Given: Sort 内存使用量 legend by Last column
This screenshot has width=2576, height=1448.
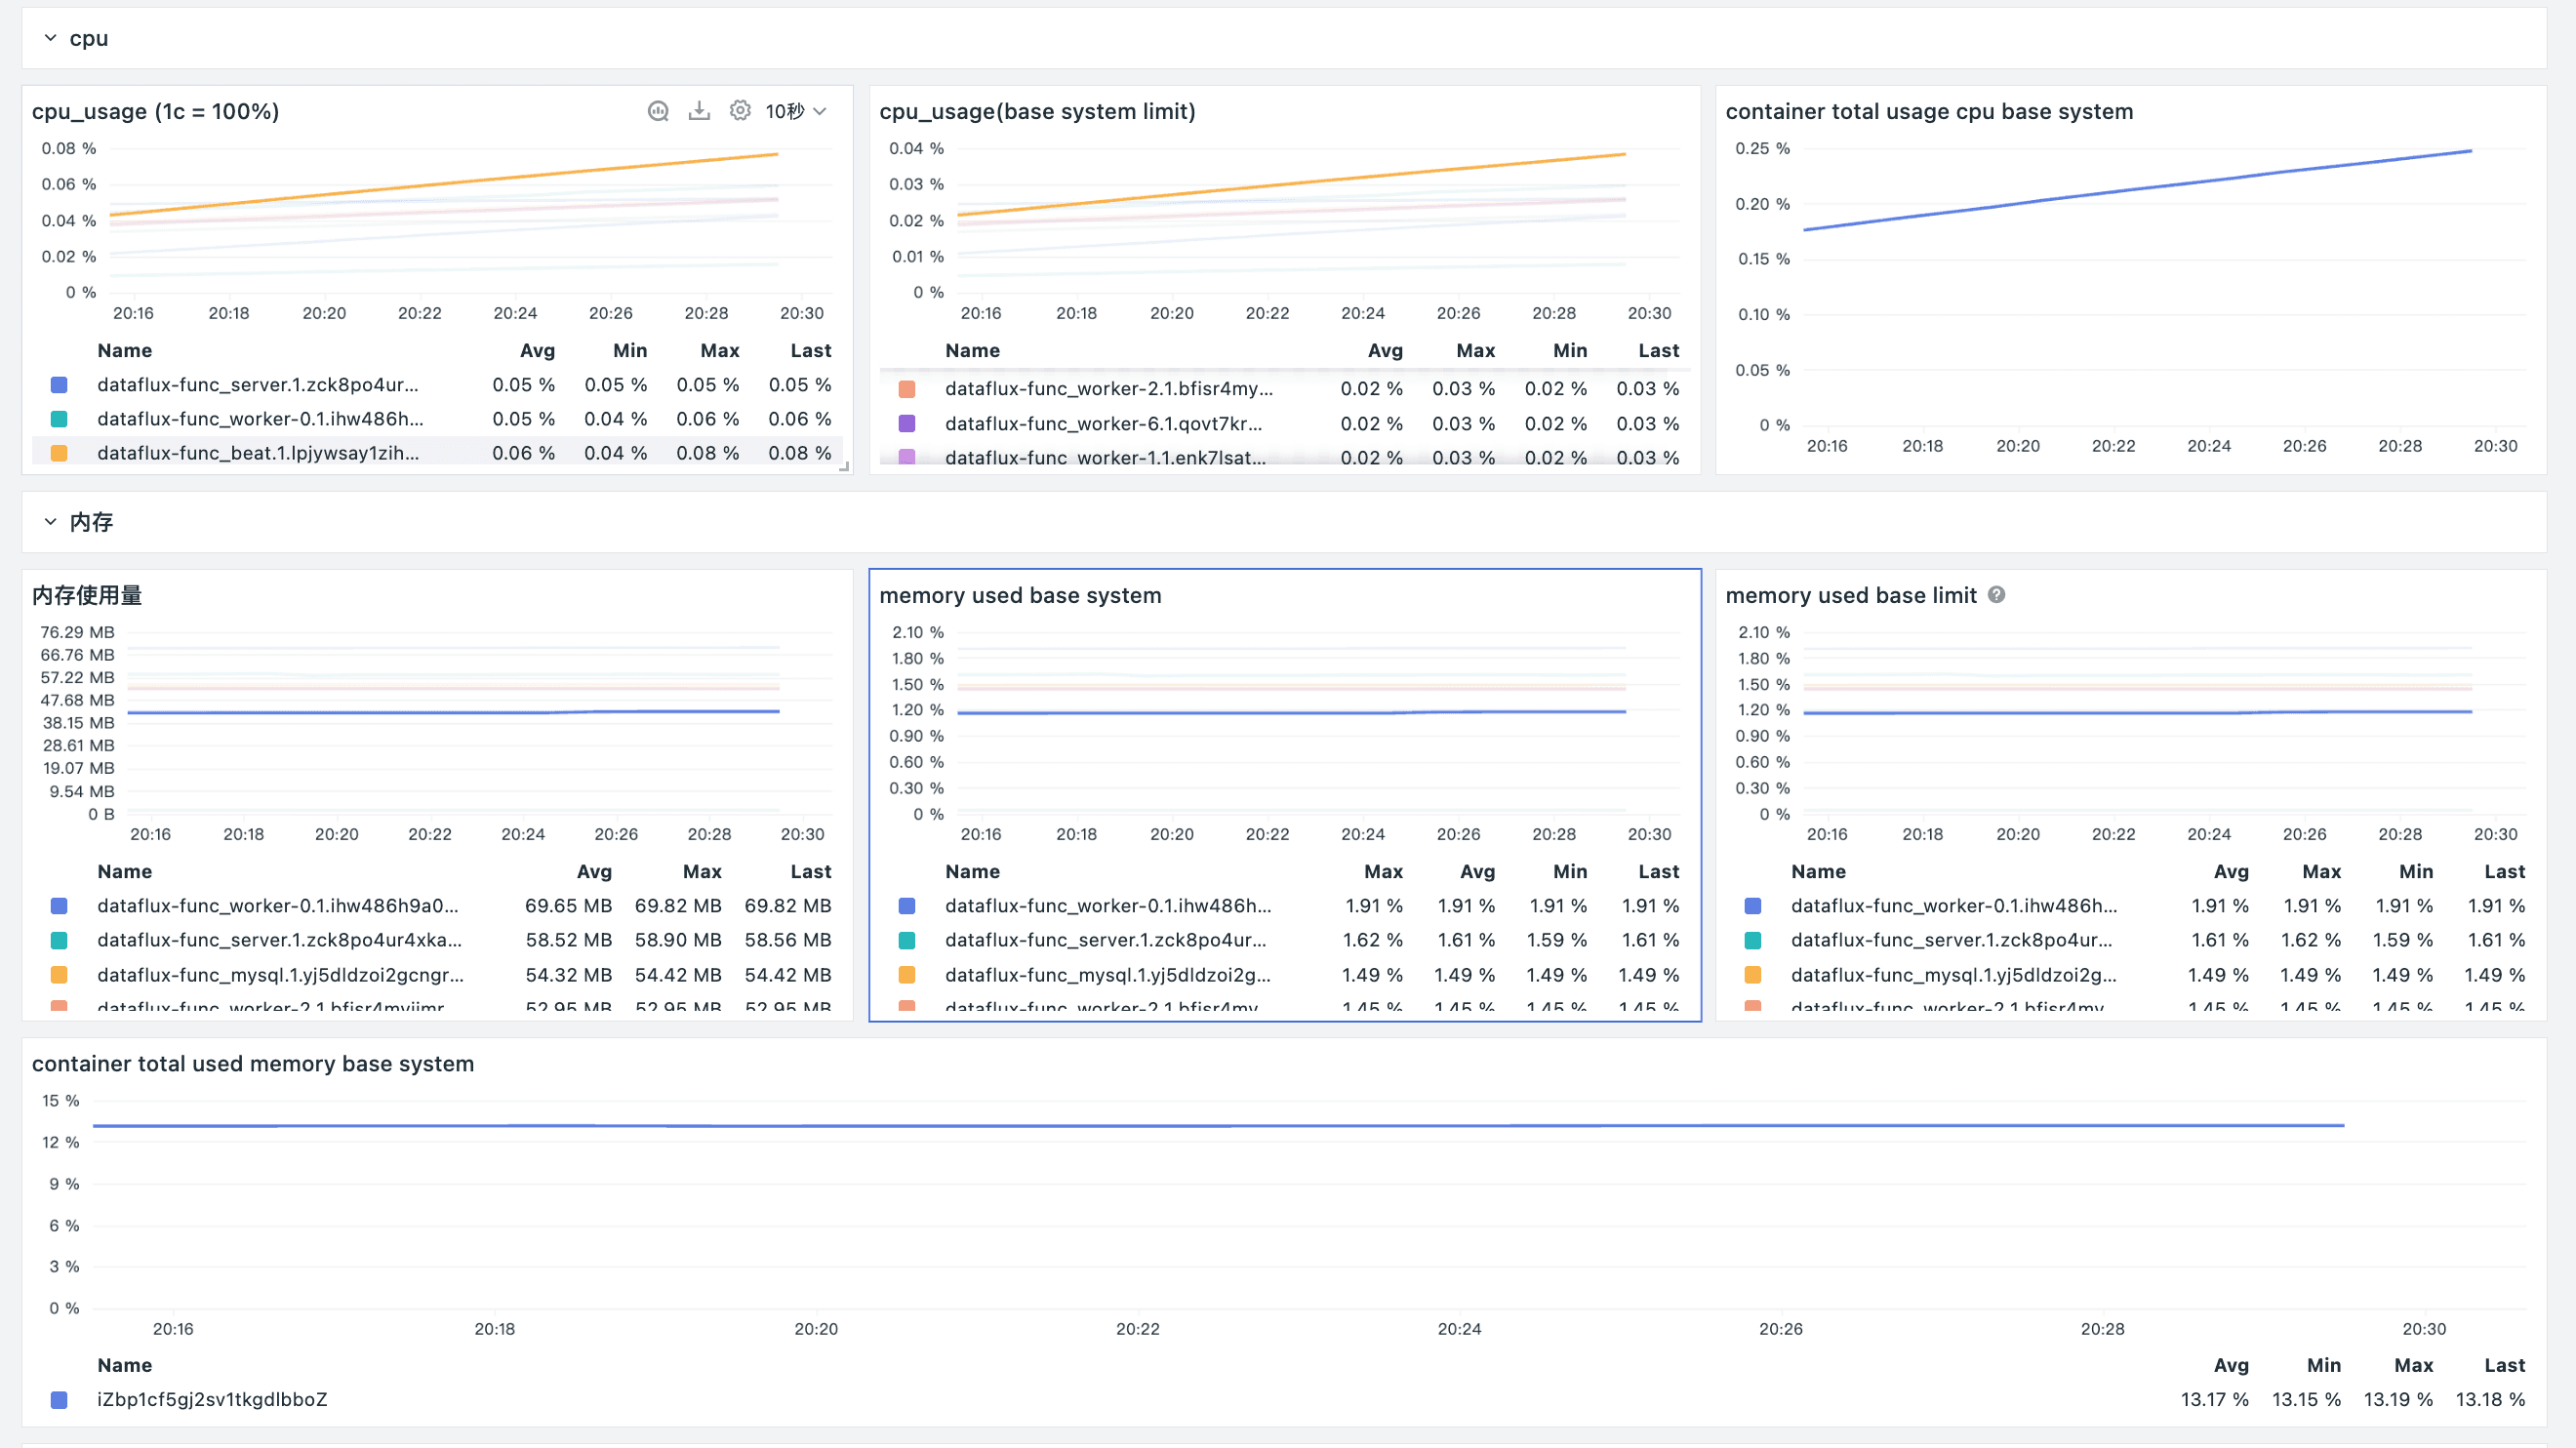Looking at the screenshot, I should click(x=810, y=872).
